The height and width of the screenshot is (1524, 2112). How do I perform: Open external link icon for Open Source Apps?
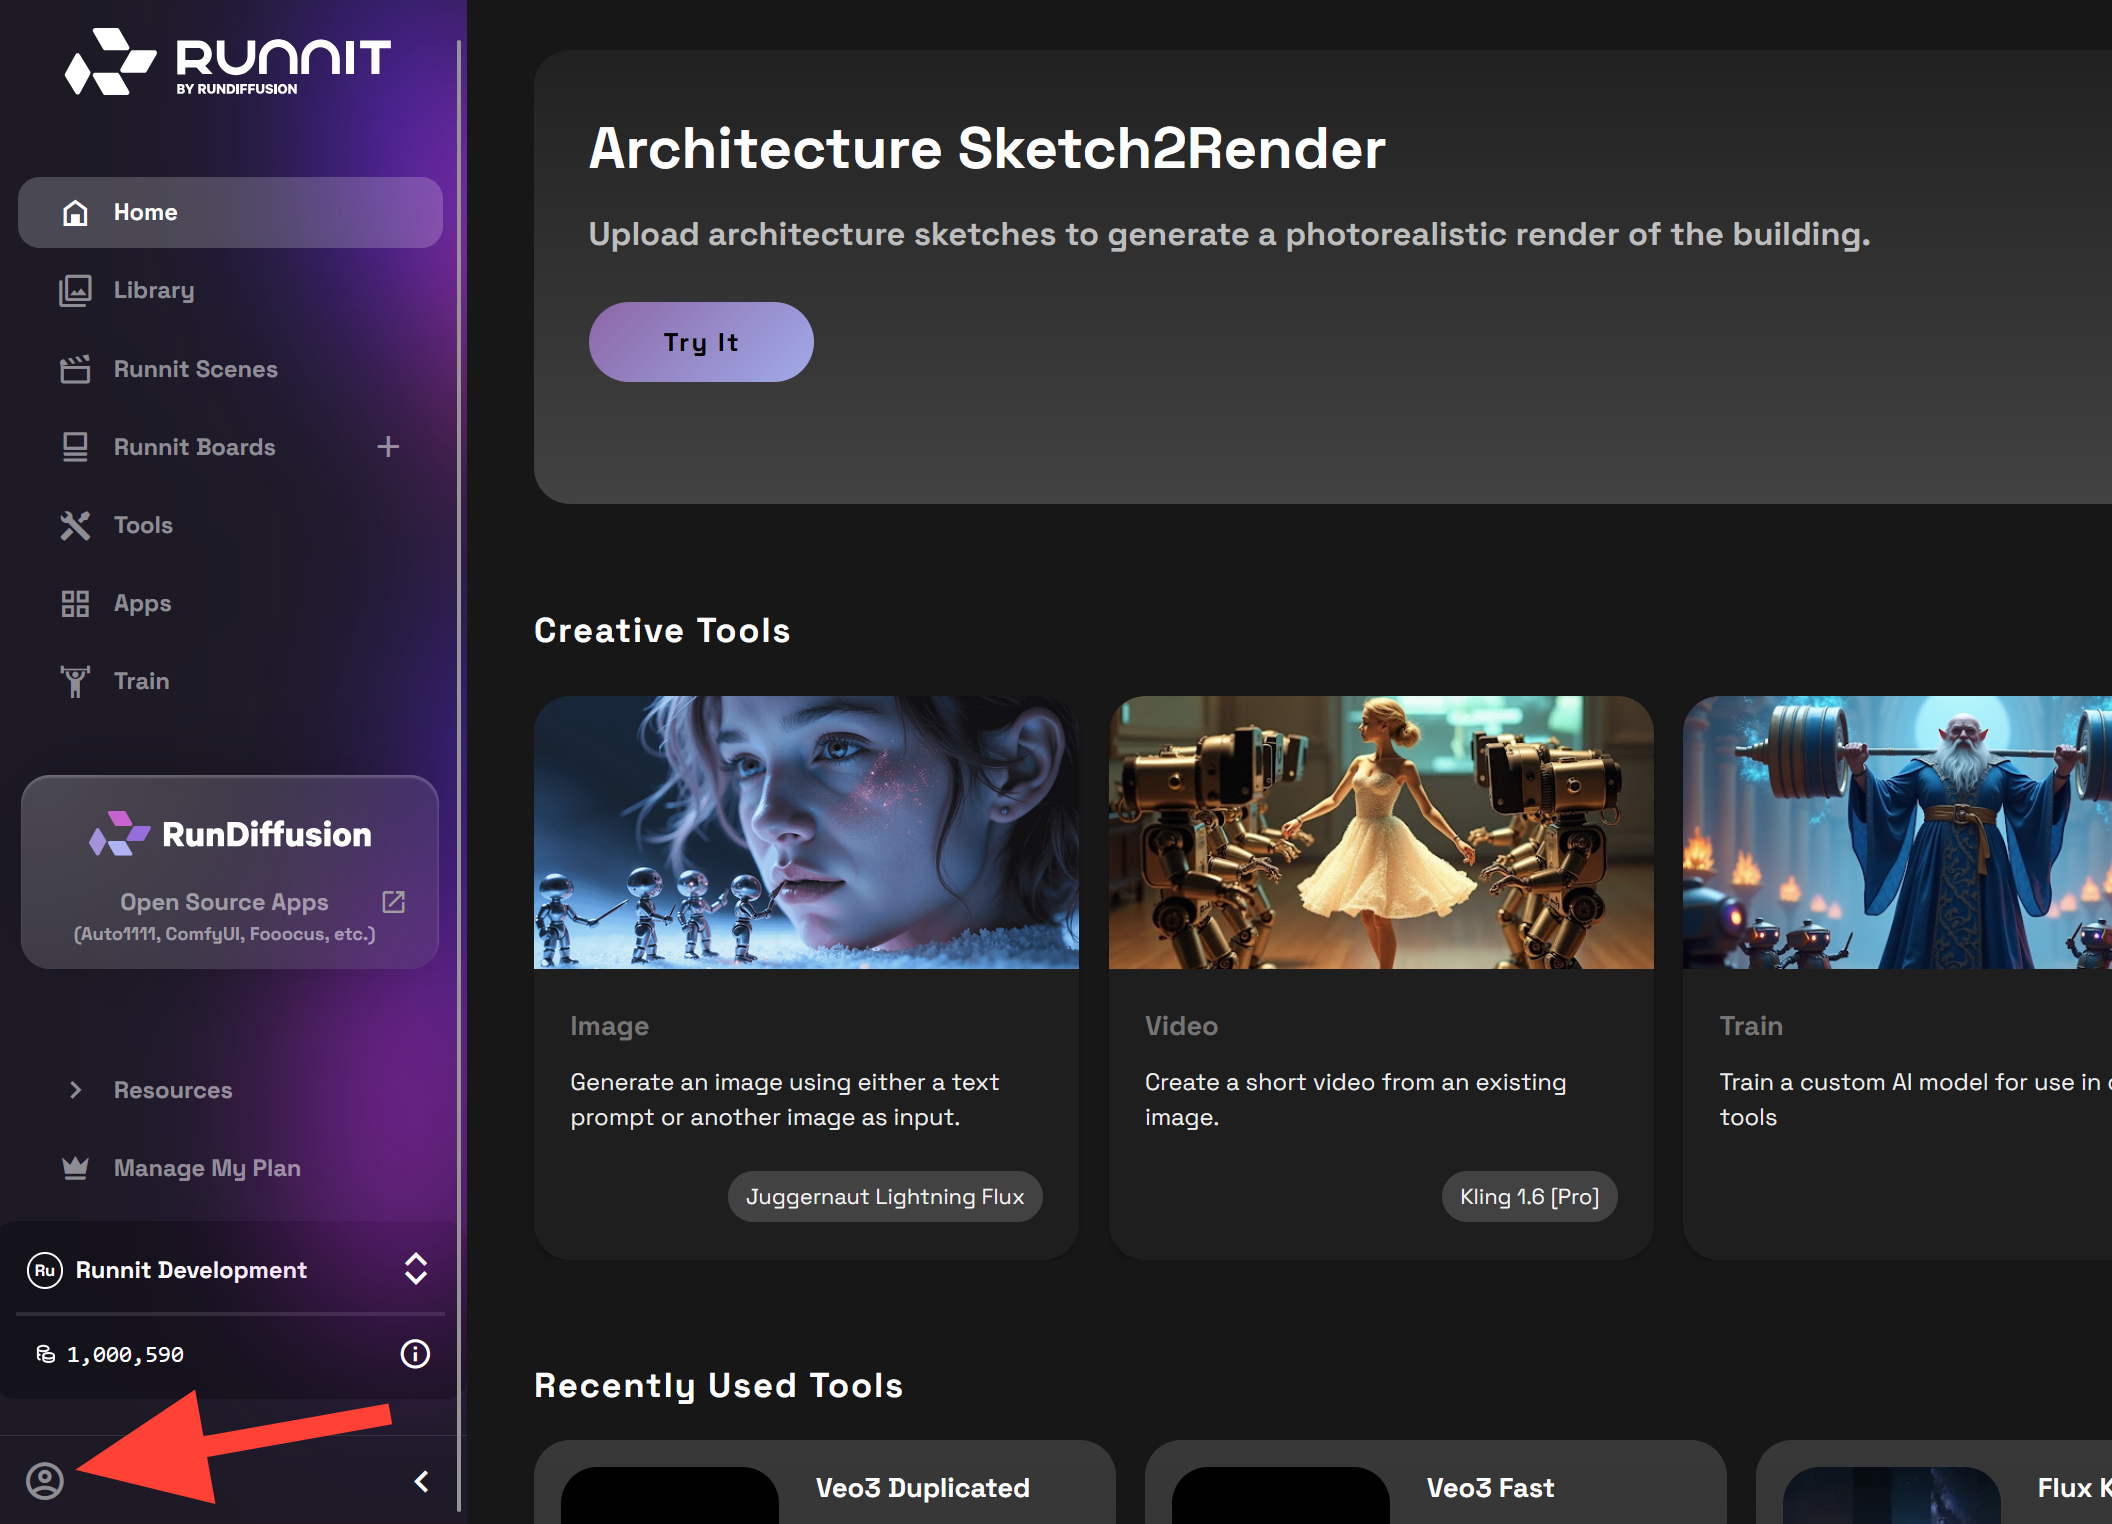(394, 902)
